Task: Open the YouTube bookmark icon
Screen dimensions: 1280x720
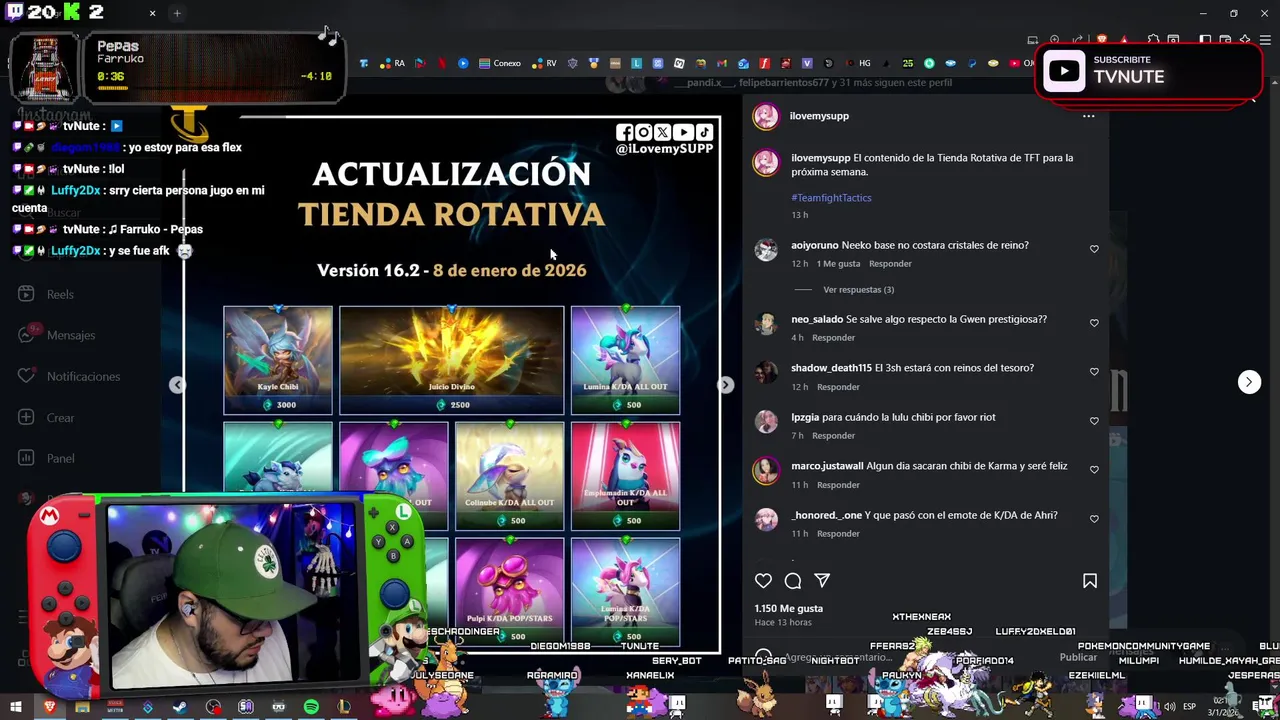Action: pos(1014,63)
